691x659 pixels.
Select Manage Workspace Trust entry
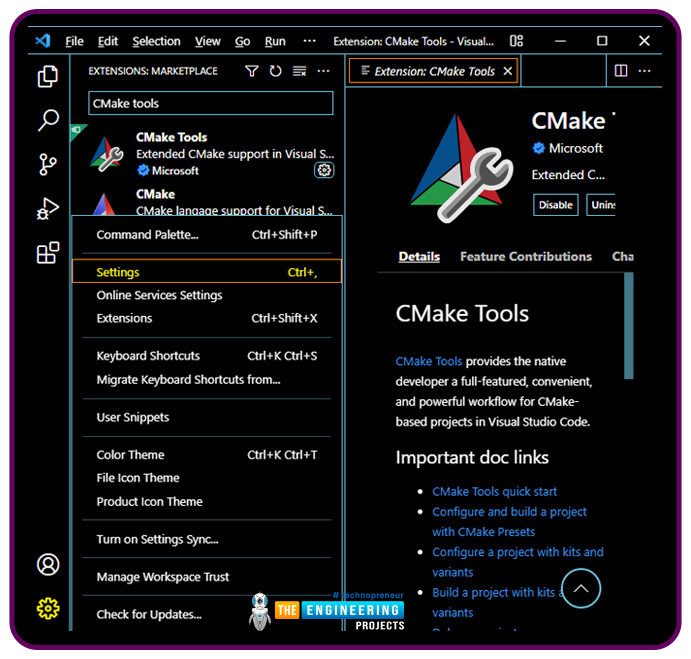(207, 577)
